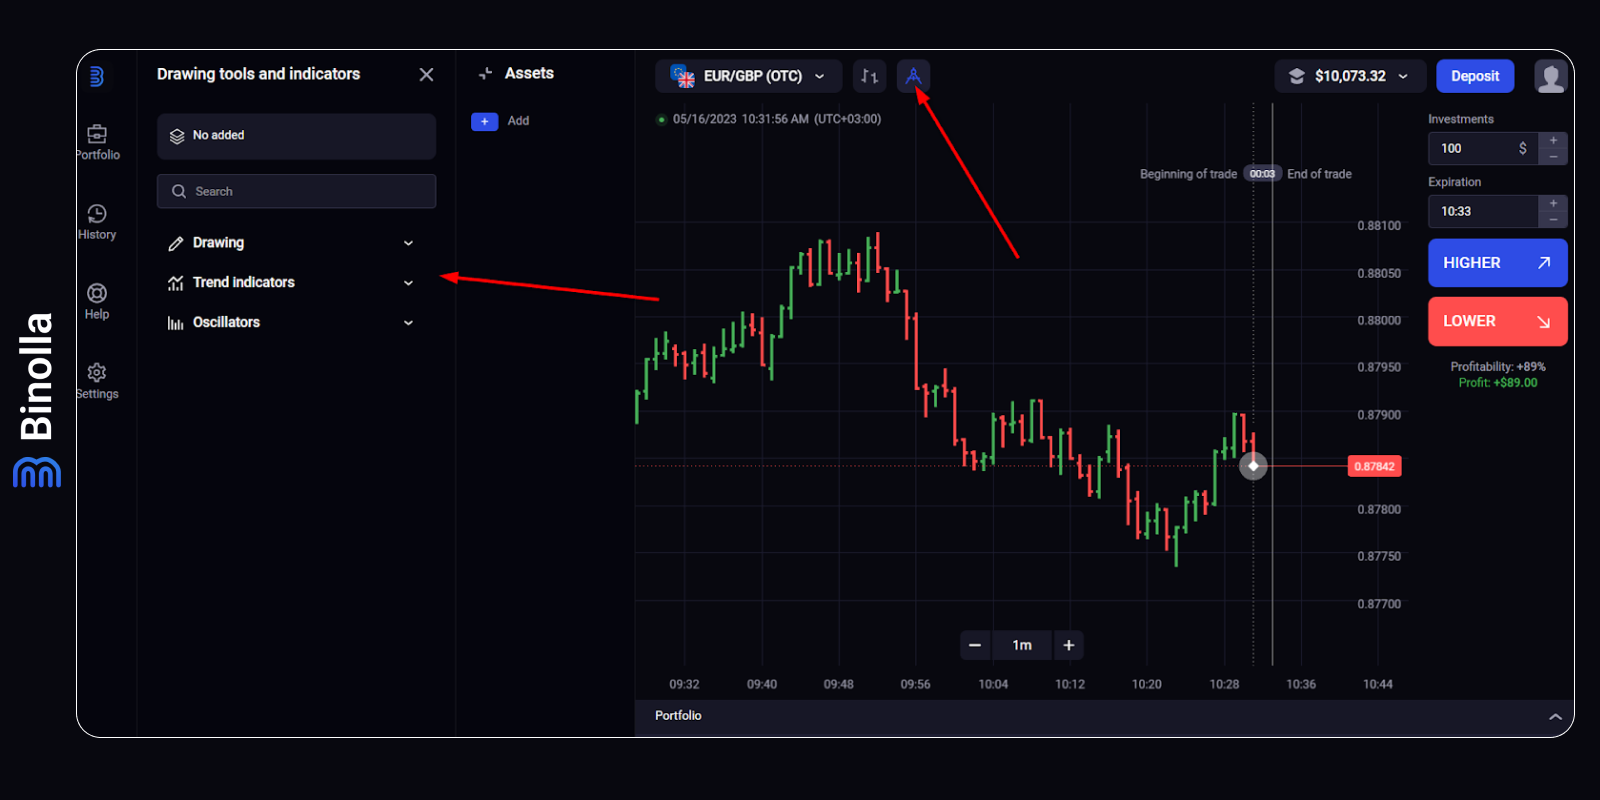Click the user profile avatar
The width and height of the screenshot is (1600, 800).
(x=1550, y=76)
